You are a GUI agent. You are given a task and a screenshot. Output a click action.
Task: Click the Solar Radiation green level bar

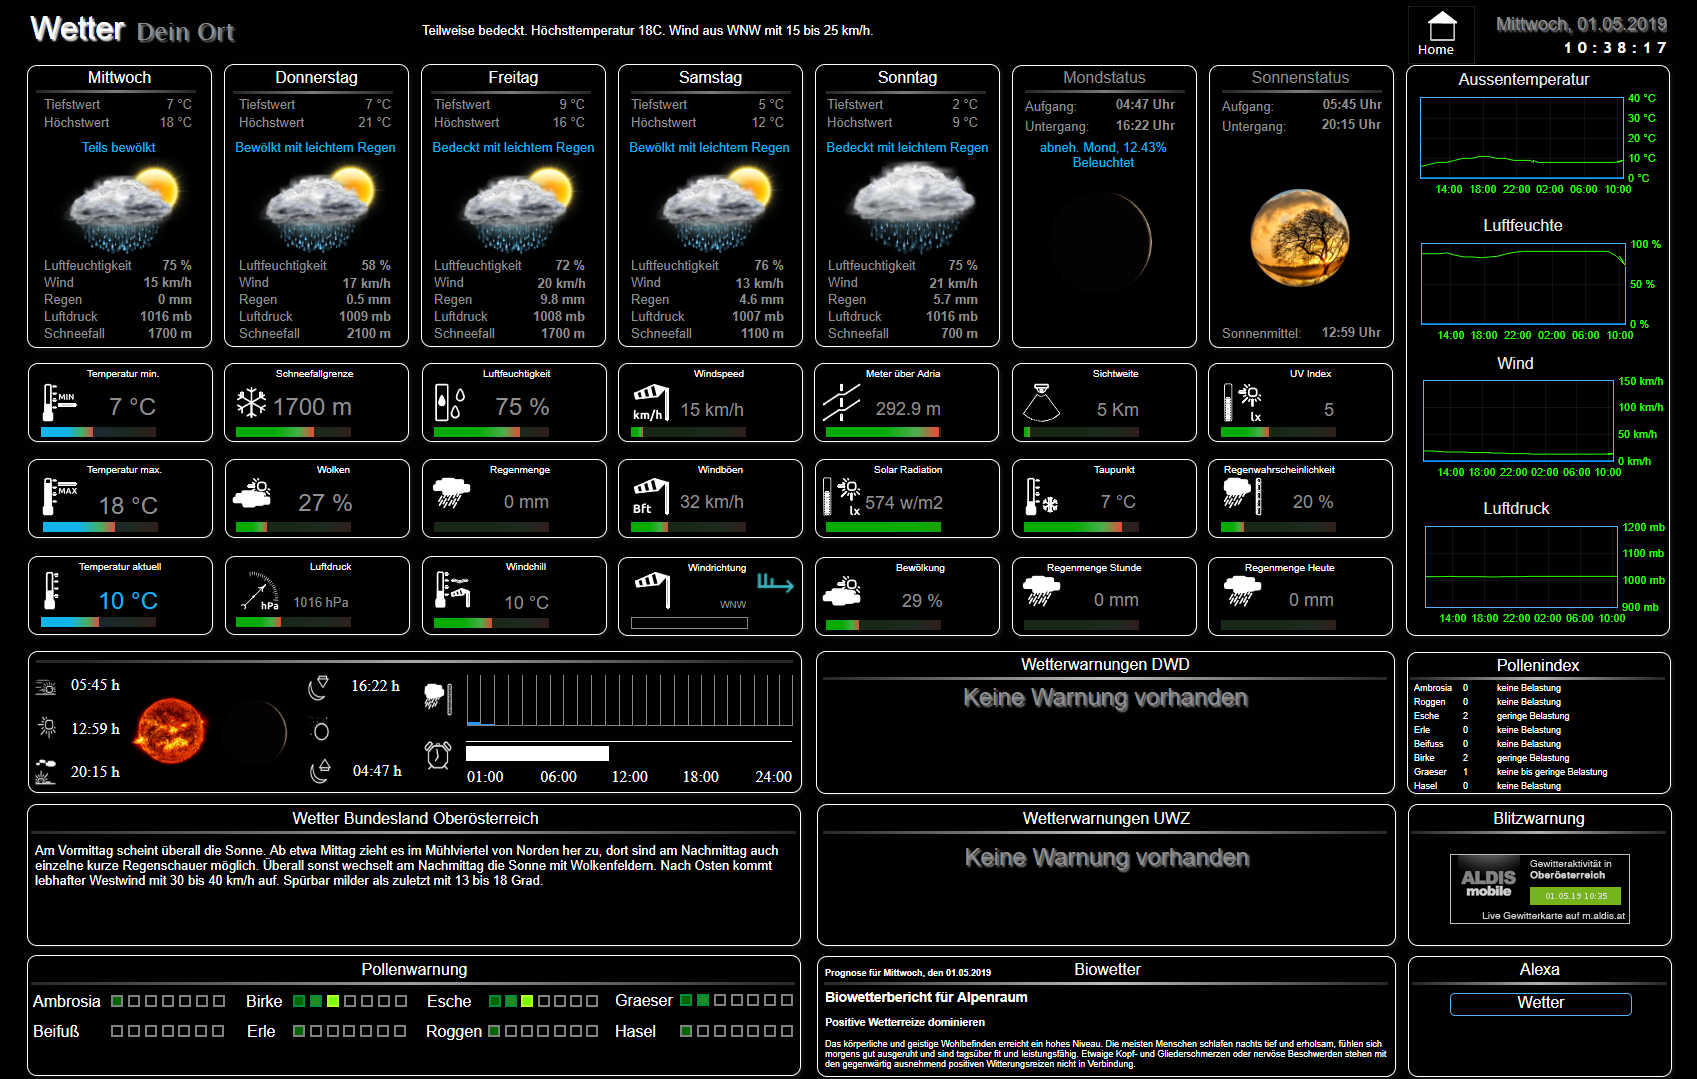tap(883, 526)
